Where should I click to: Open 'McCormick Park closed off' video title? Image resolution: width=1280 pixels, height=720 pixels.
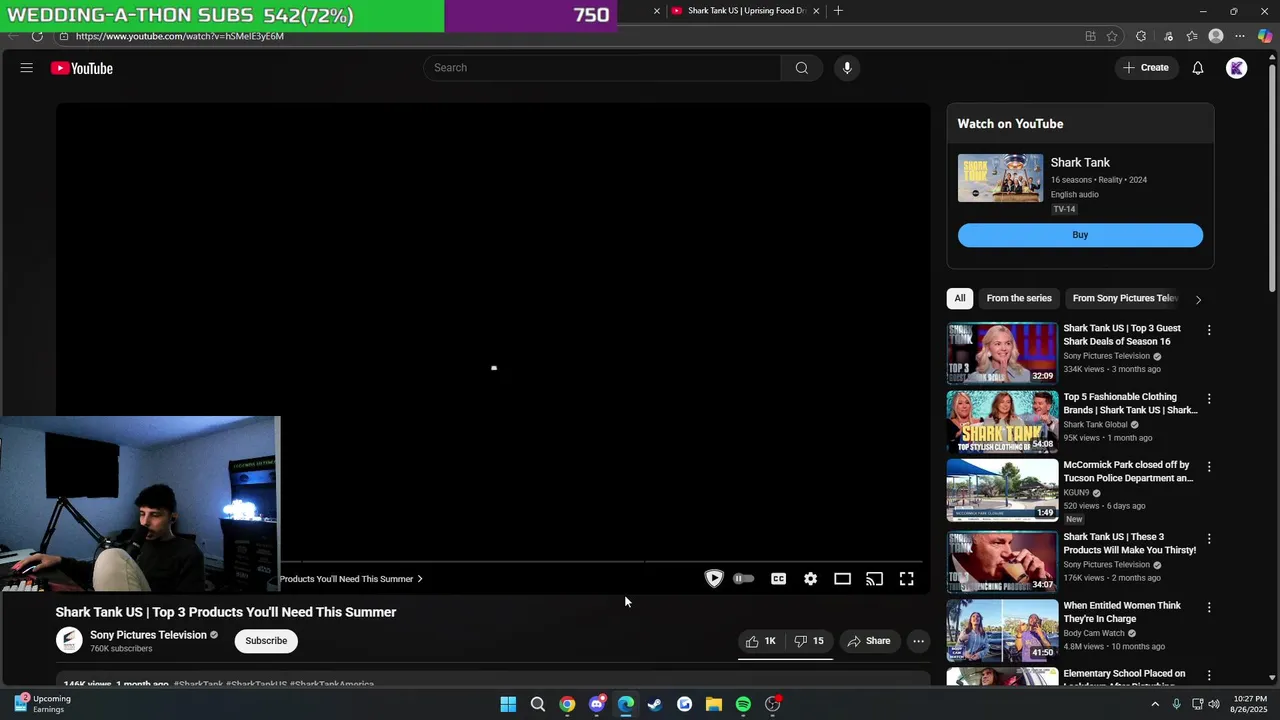coord(1128,471)
